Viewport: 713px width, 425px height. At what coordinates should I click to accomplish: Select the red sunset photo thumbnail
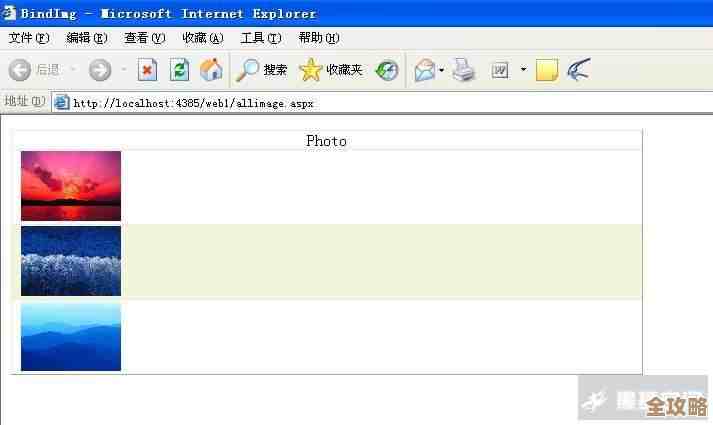pyautogui.click(x=71, y=186)
